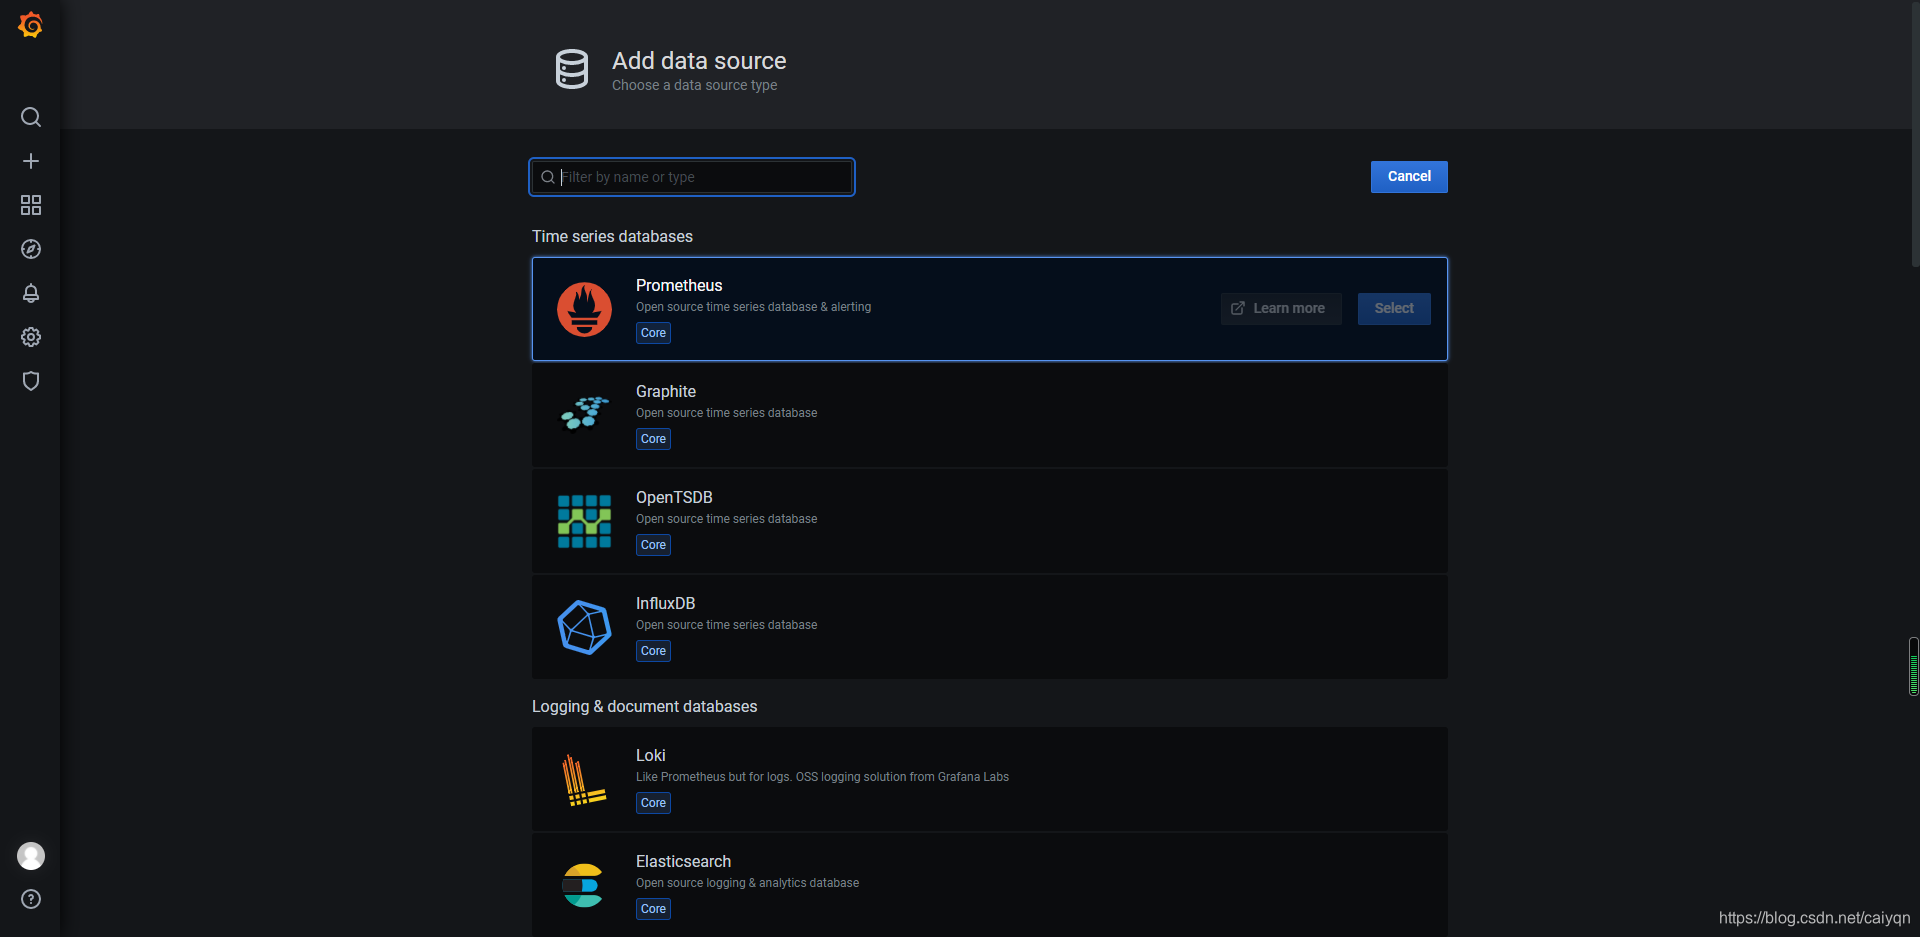Click the Elasticsearch logo icon
Image resolution: width=1920 pixels, height=937 pixels.
point(582,885)
